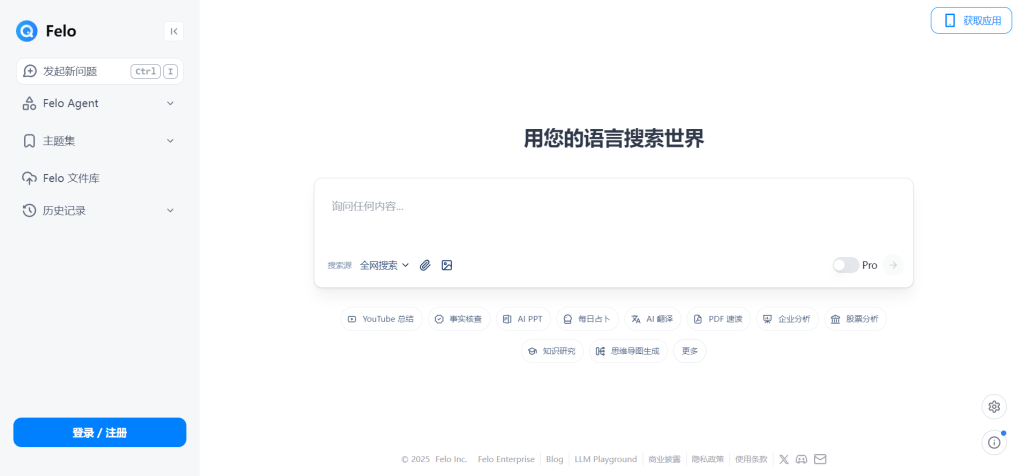
Task: Click the 搜索源 label
Action: click(x=340, y=266)
